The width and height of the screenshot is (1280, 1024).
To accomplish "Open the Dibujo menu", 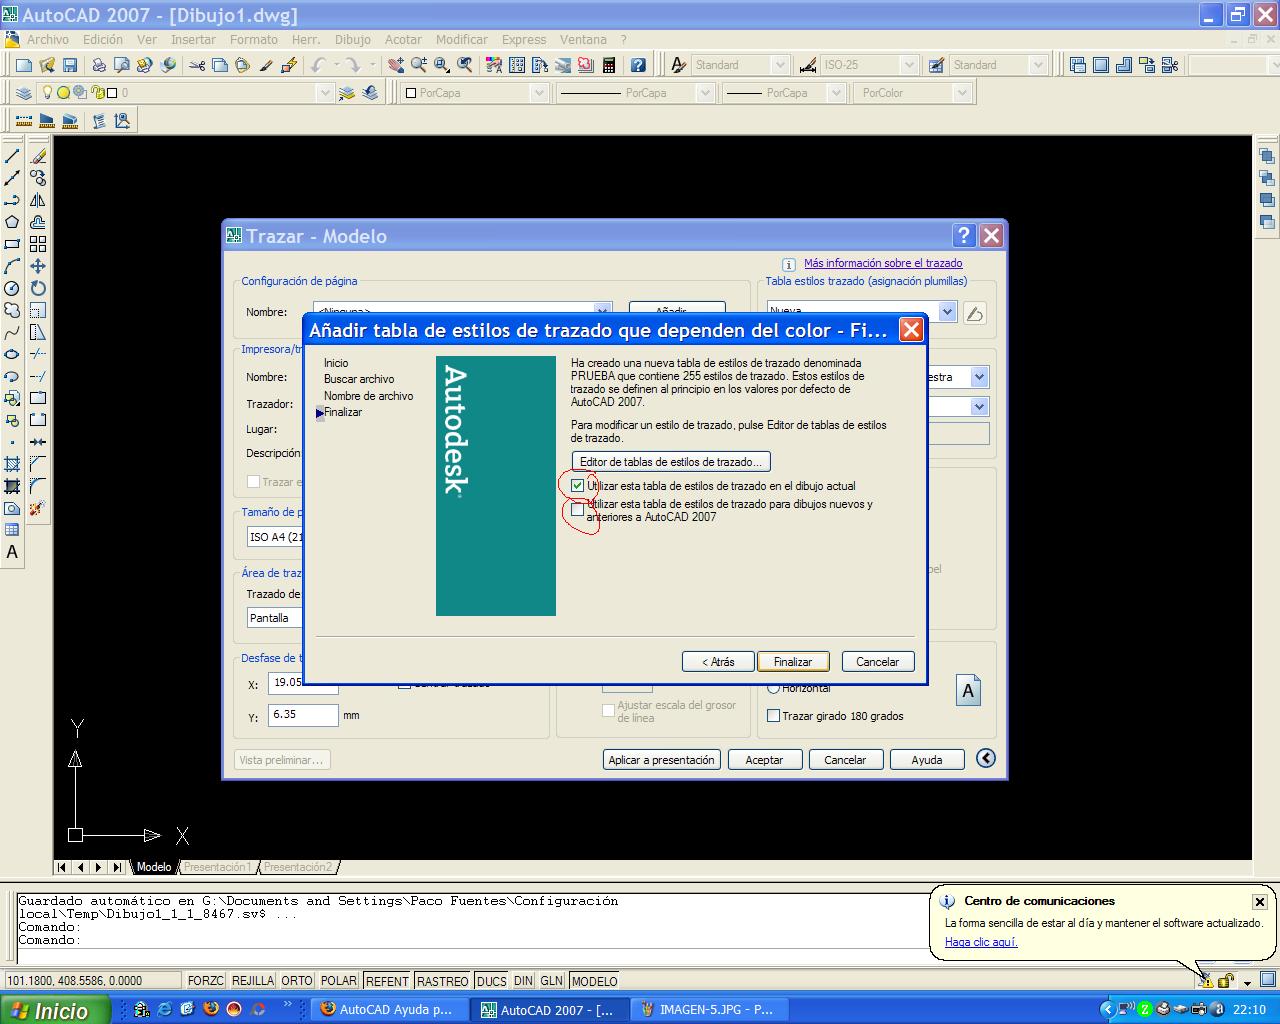I will [x=353, y=40].
